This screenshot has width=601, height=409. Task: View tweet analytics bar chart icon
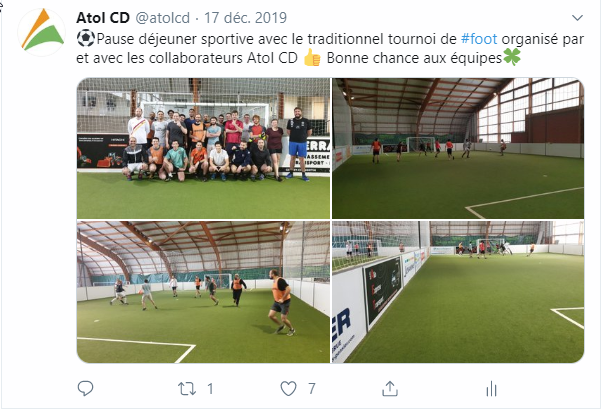click(x=491, y=389)
